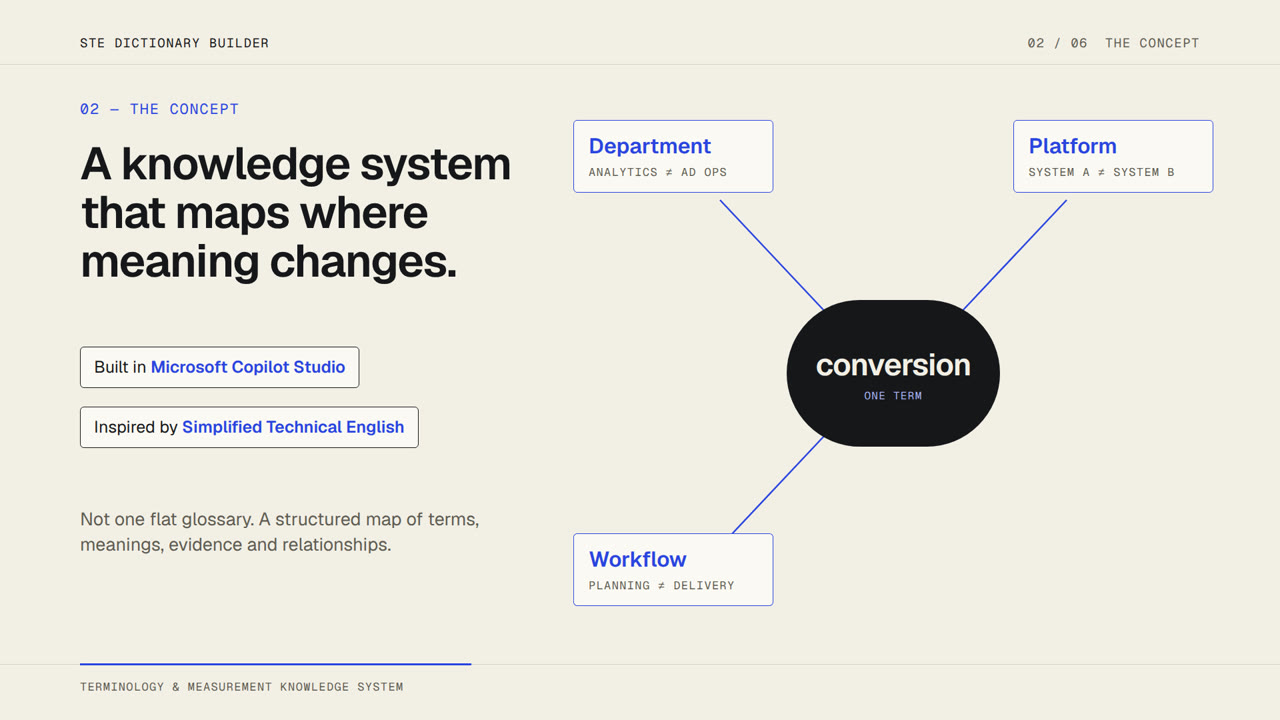The width and height of the screenshot is (1280, 720).
Task: Click the text ANALYTICS ≠ AD OPS
Action: tap(658, 172)
